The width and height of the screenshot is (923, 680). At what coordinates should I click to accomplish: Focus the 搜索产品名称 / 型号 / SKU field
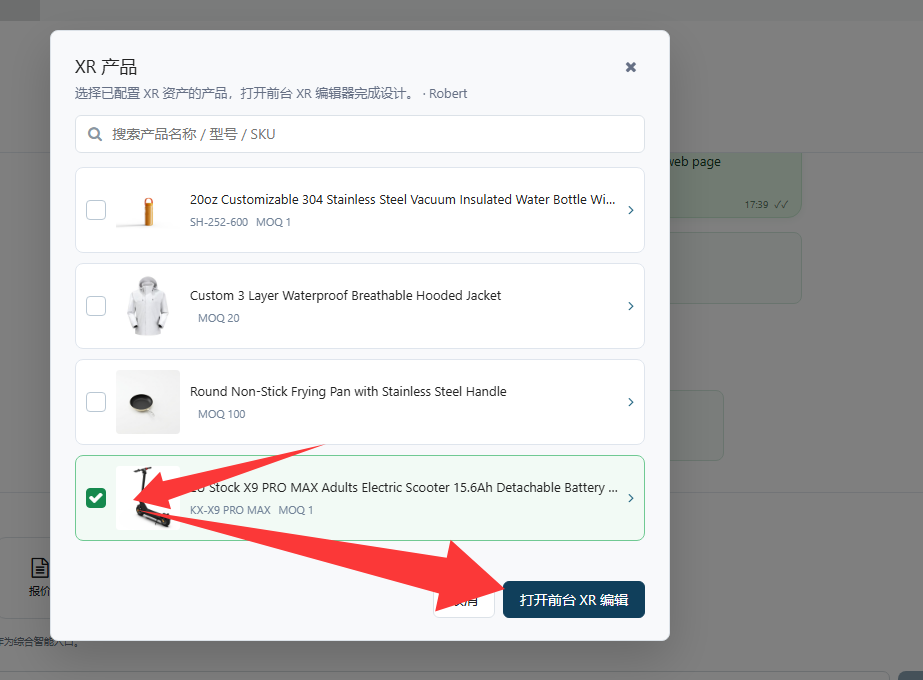360,134
